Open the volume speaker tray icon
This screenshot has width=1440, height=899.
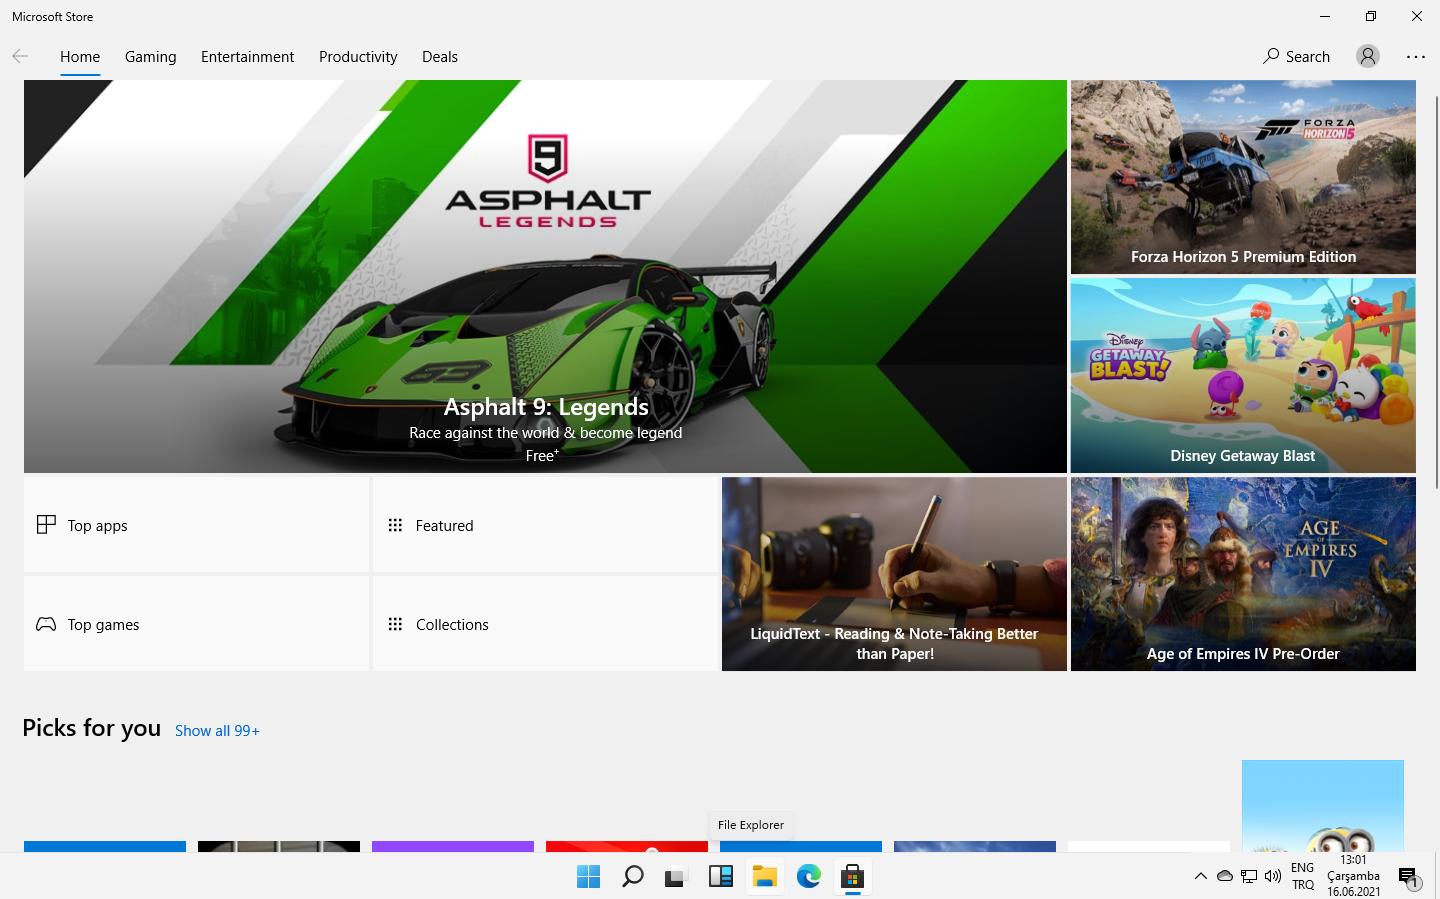click(x=1273, y=877)
